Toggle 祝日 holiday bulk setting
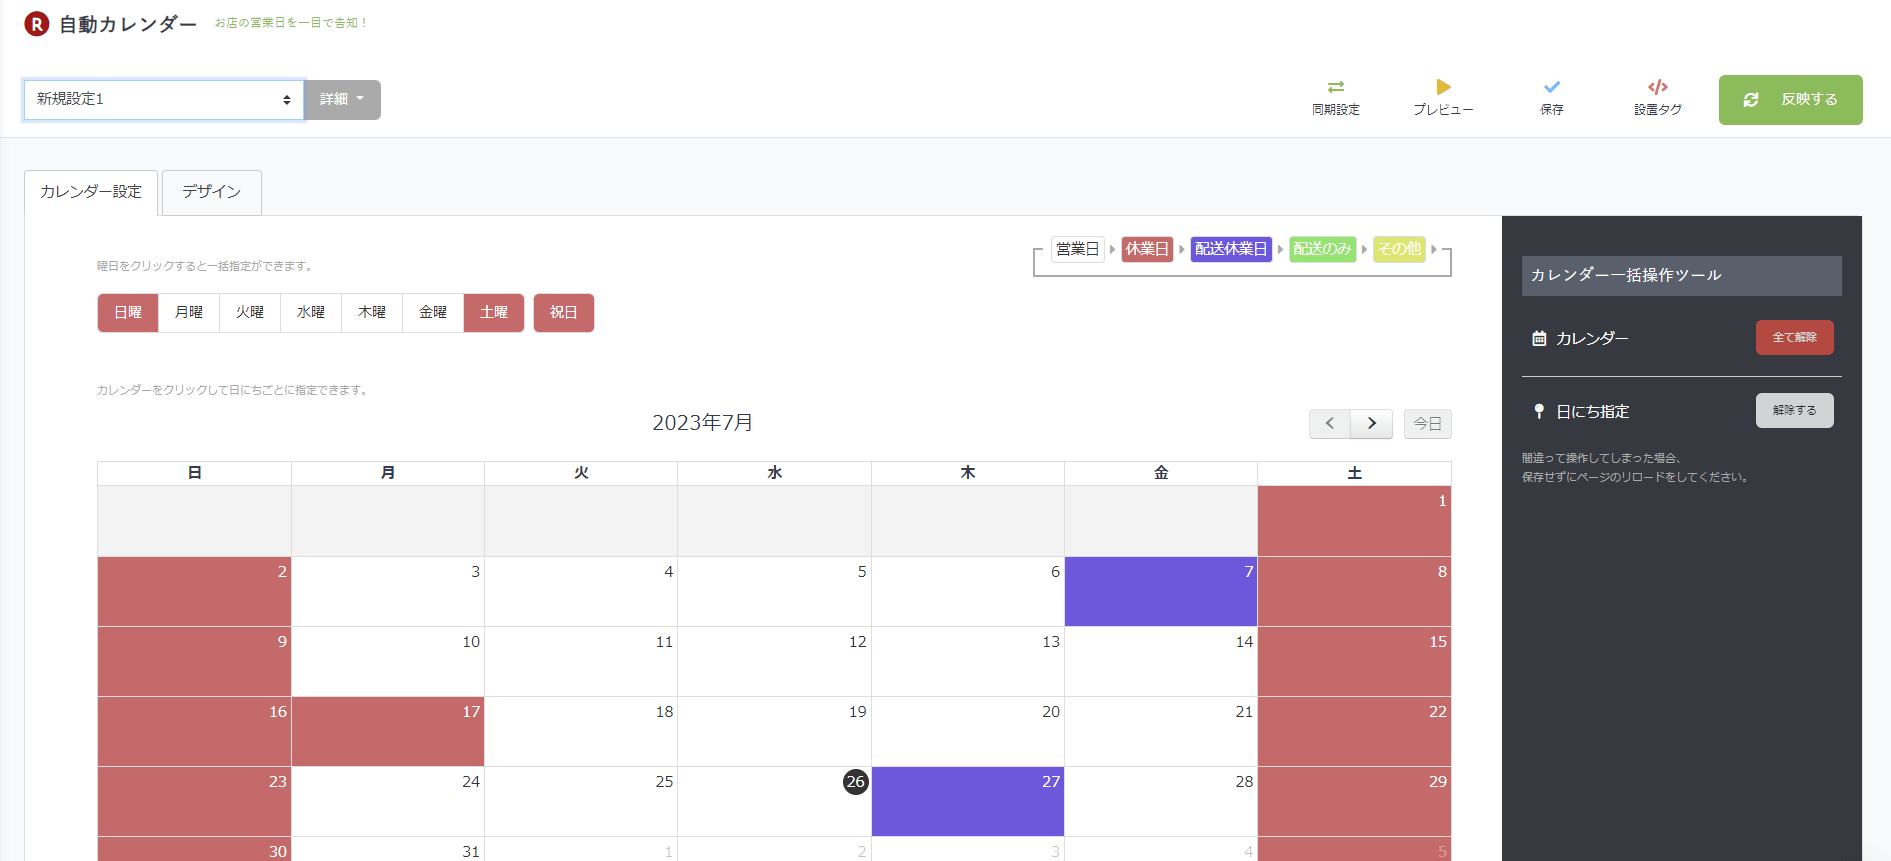 564,313
